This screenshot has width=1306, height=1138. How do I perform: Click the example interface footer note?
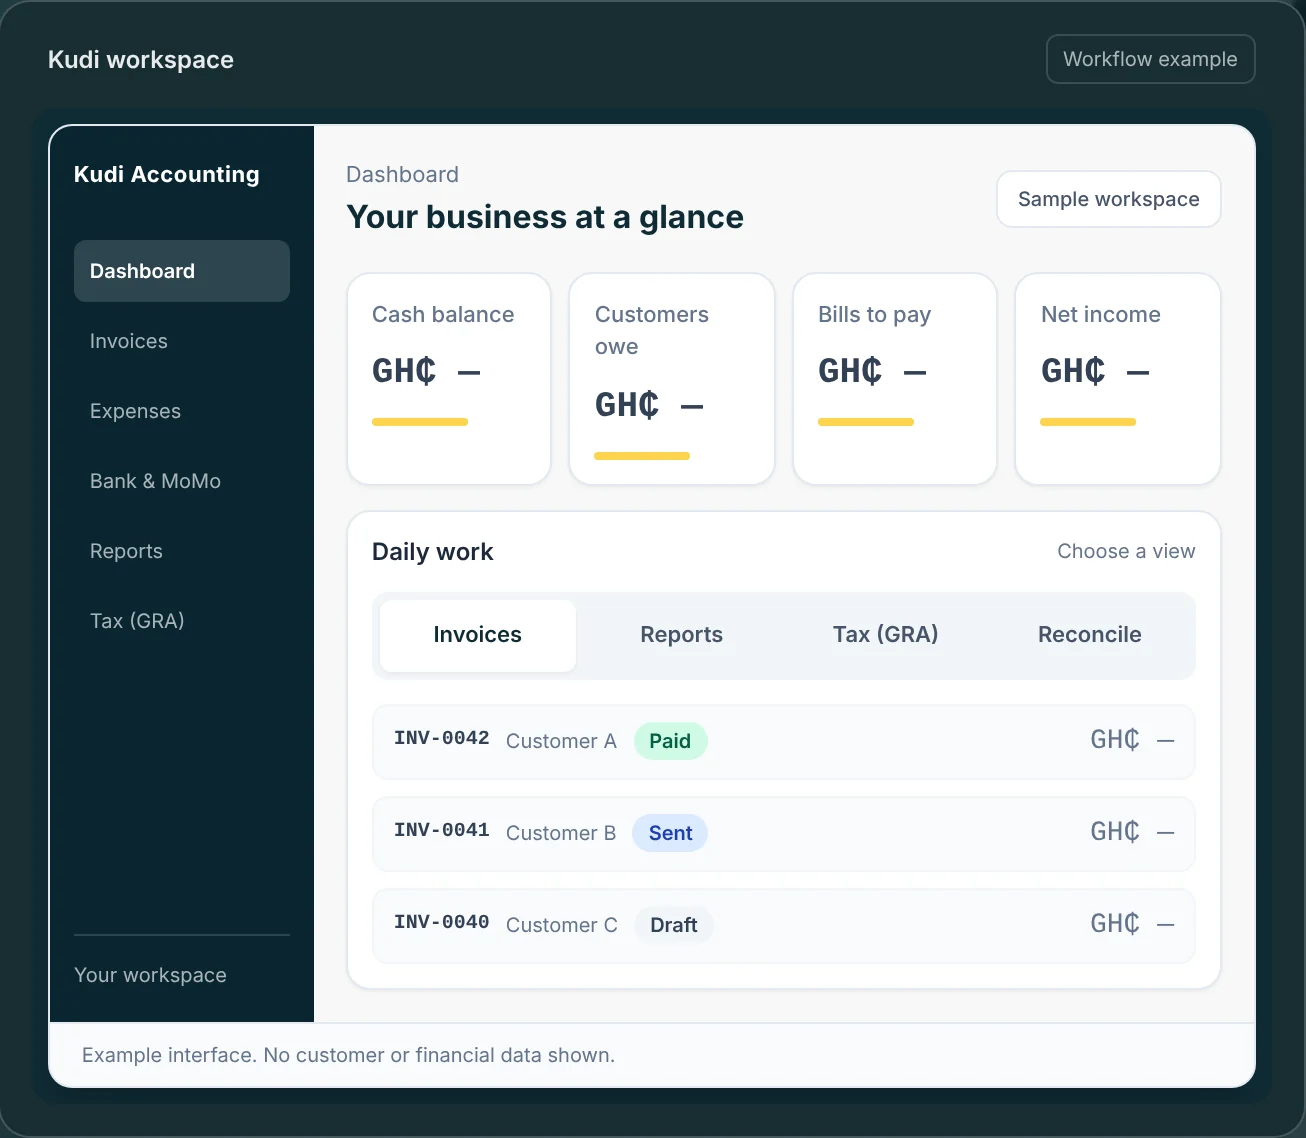(x=348, y=1055)
